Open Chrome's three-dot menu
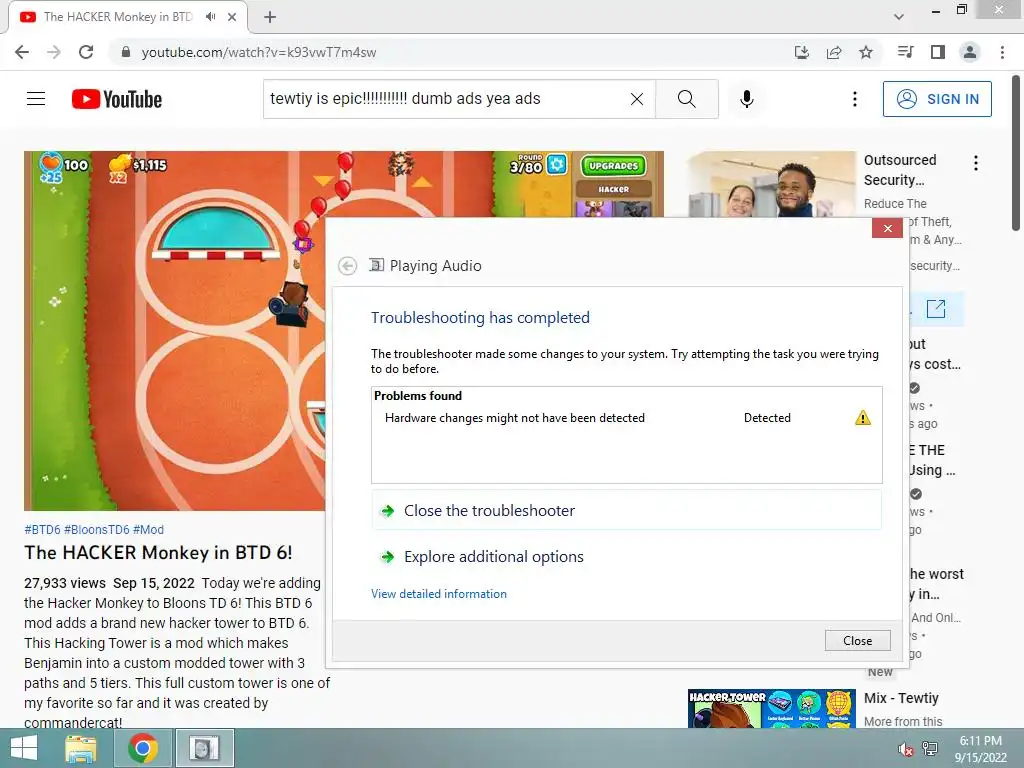 point(1002,52)
